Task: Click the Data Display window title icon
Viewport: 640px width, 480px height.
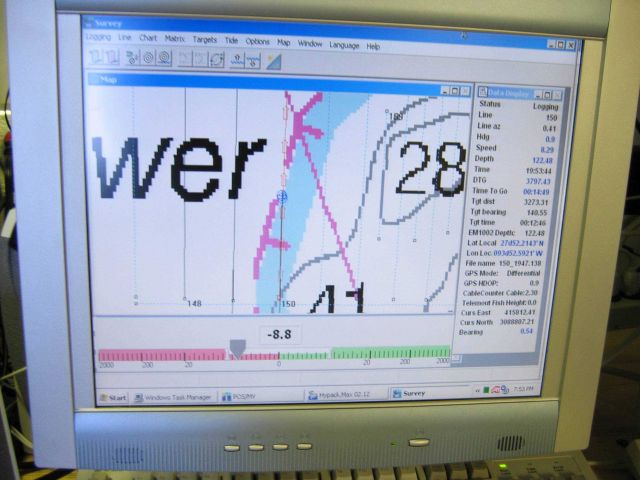Action: pyautogui.click(x=482, y=92)
